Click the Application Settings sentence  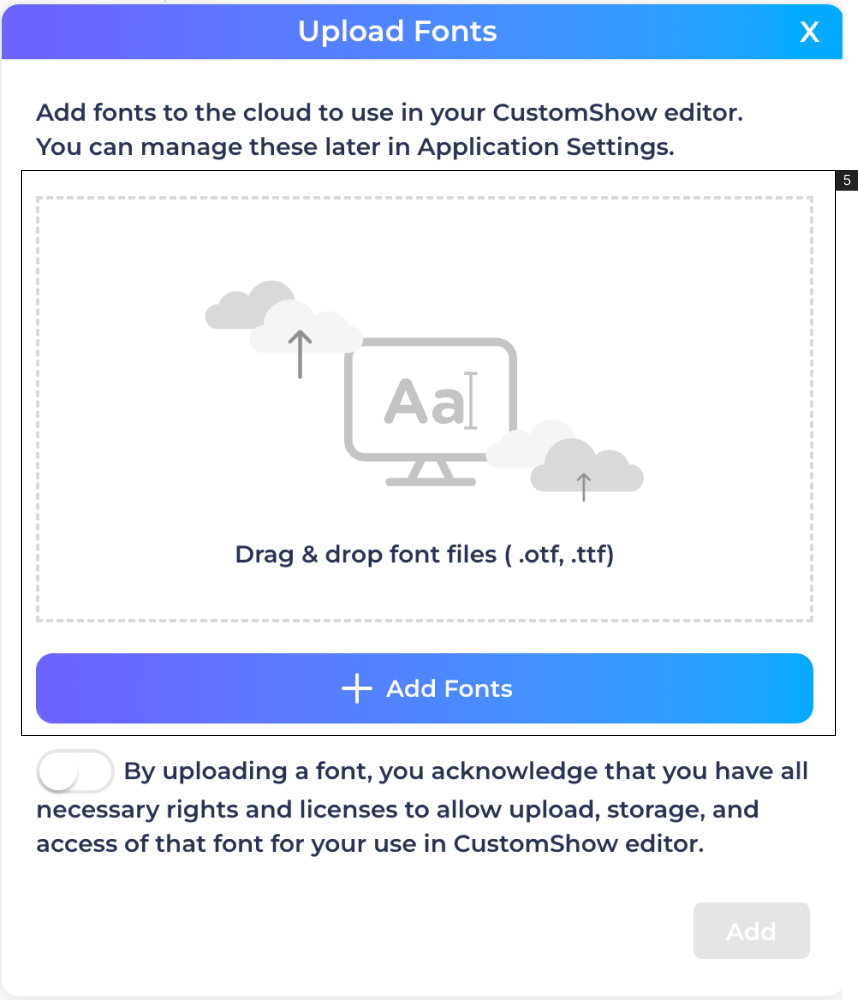coord(355,147)
